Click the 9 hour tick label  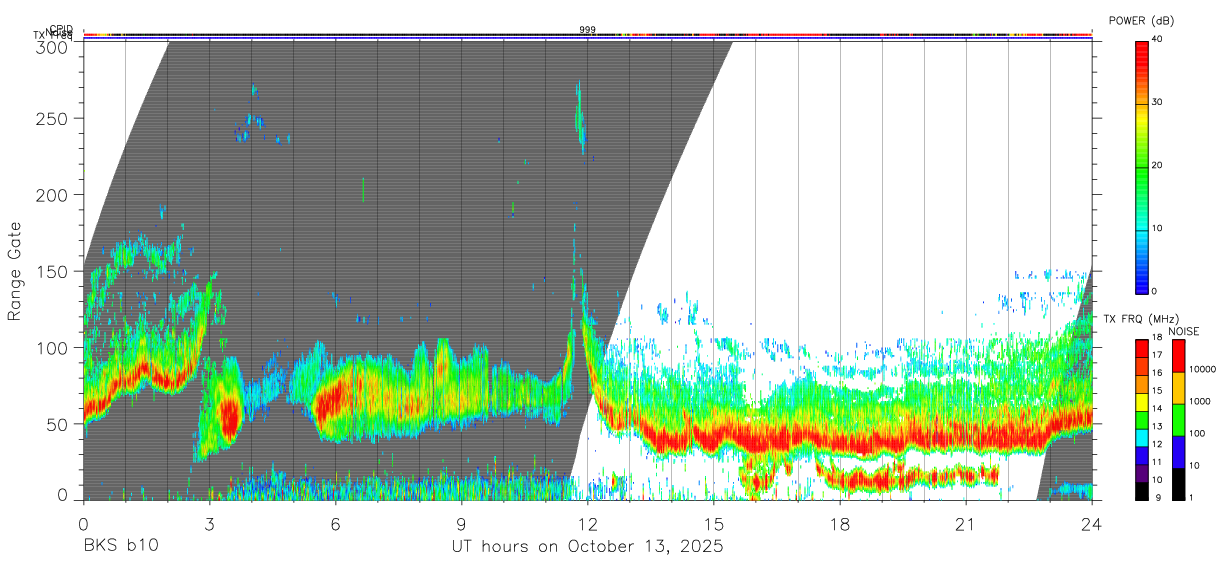(x=461, y=523)
